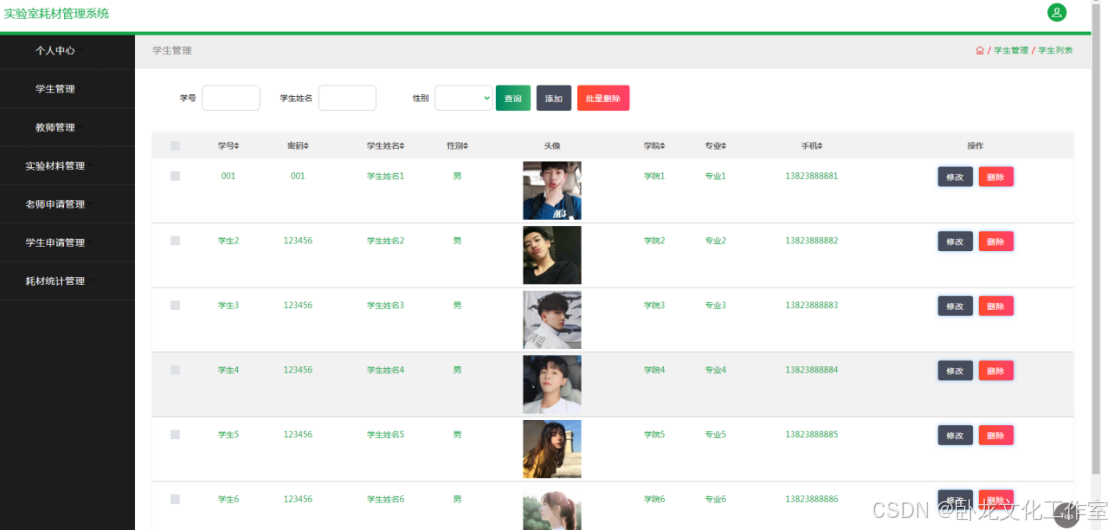
Task: Sort table by 专业 column arrow
Action: 724,146
